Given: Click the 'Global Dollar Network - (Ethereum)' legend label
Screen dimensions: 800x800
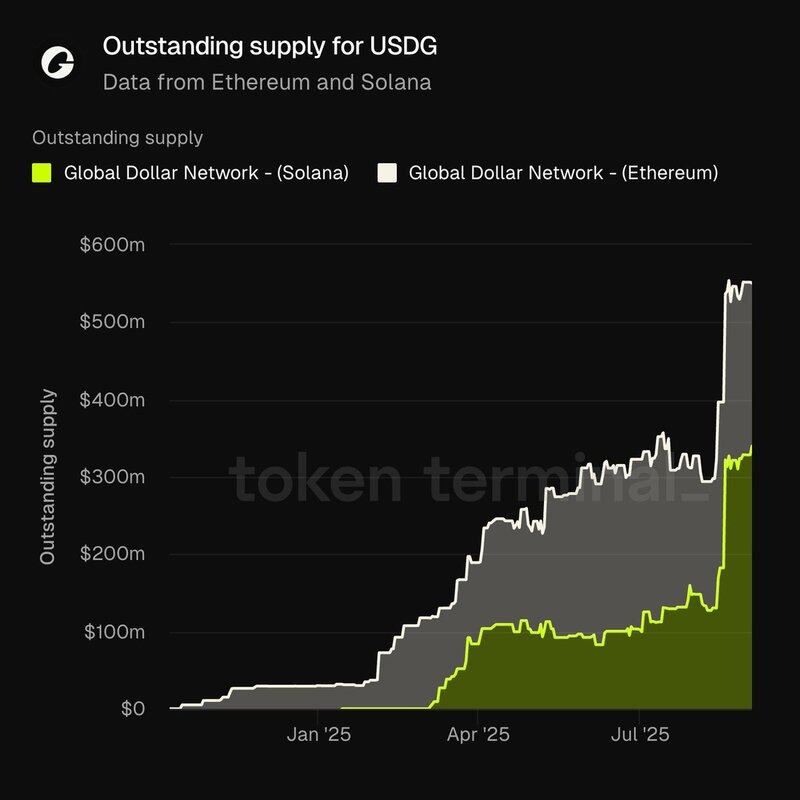Looking at the screenshot, I should click(563, 173).
